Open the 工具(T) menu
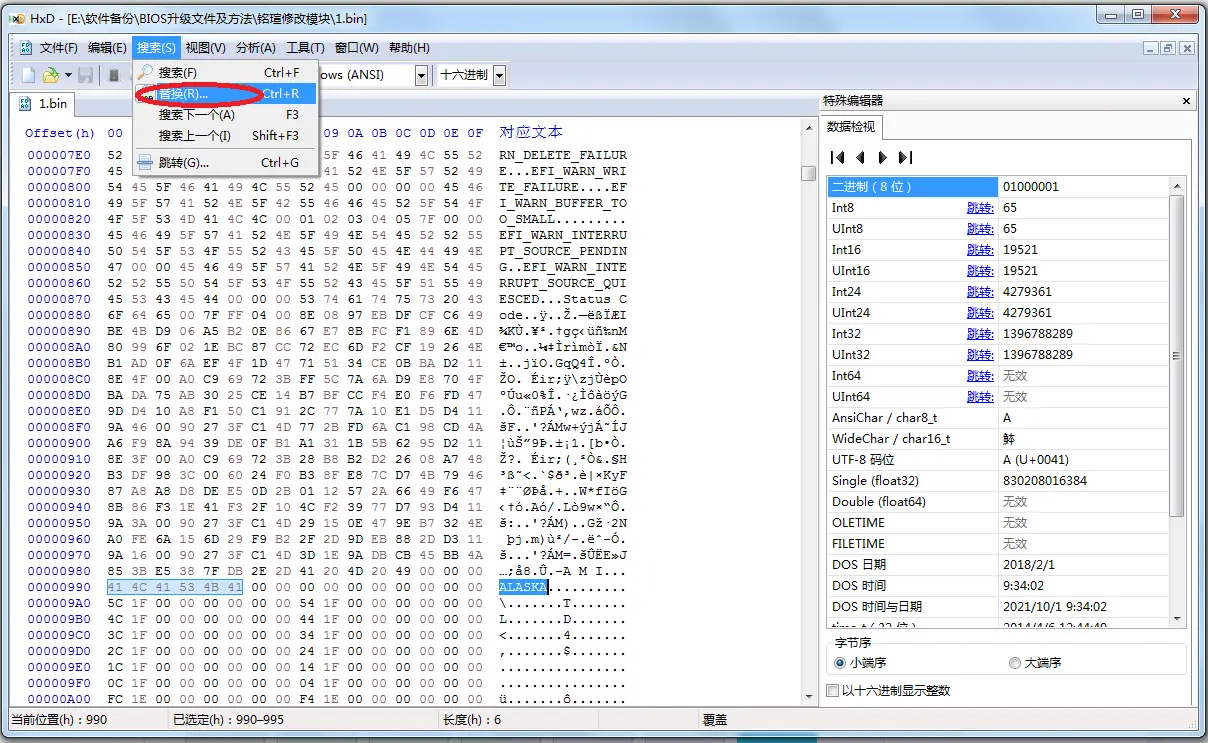This screenshot has height=743, width=1208. (305, 48)
